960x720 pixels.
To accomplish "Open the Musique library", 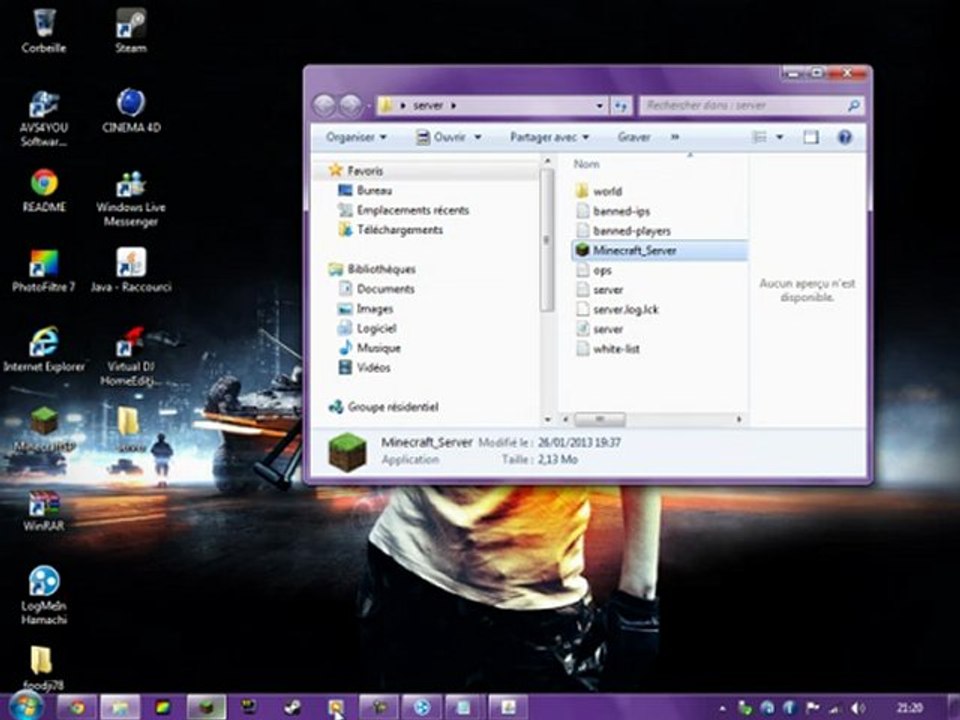I will tap(369, 348).
